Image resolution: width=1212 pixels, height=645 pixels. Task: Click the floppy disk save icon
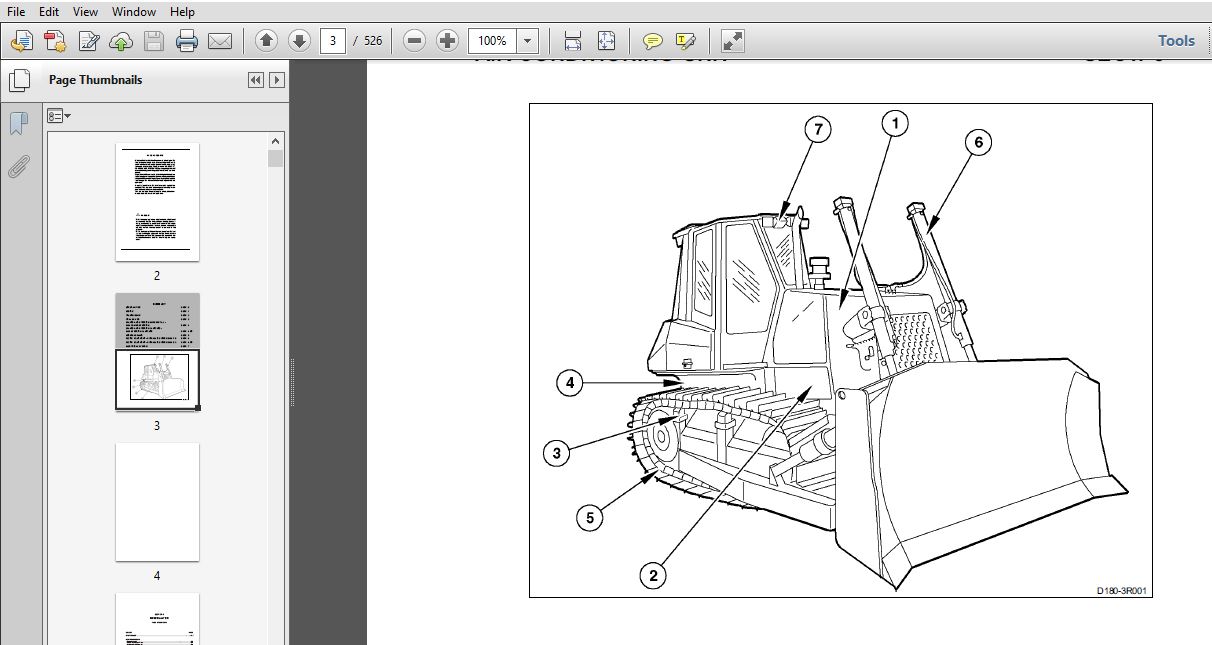[x=154, y=41]
